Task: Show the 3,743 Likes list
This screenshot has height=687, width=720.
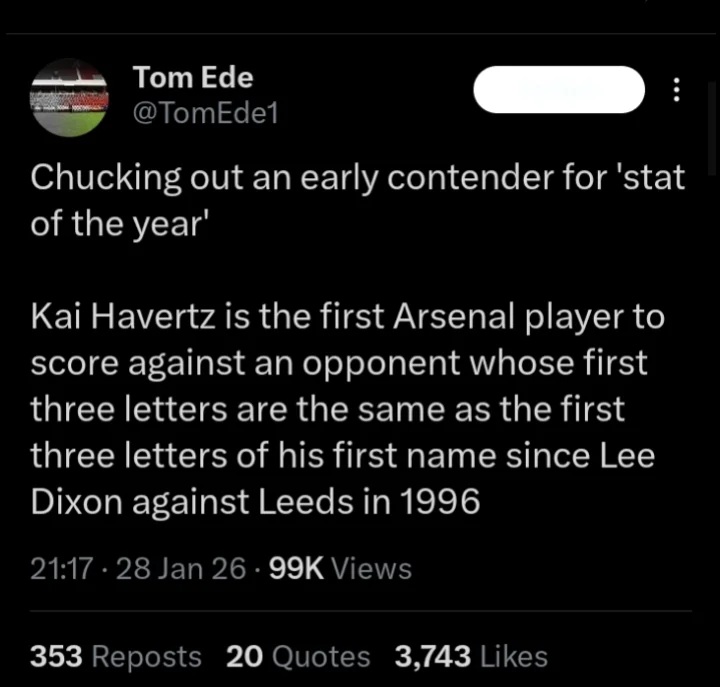Action: click(471, 656)
